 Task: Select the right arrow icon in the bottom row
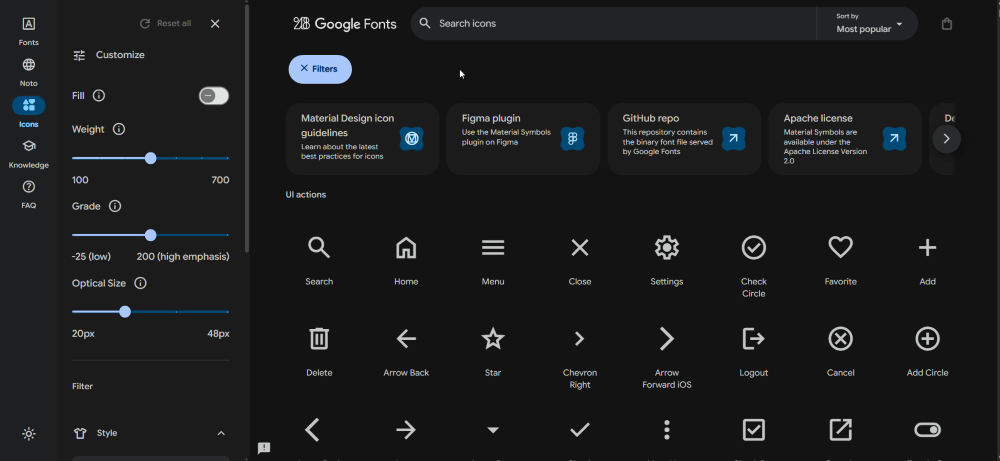coord(406,430)
